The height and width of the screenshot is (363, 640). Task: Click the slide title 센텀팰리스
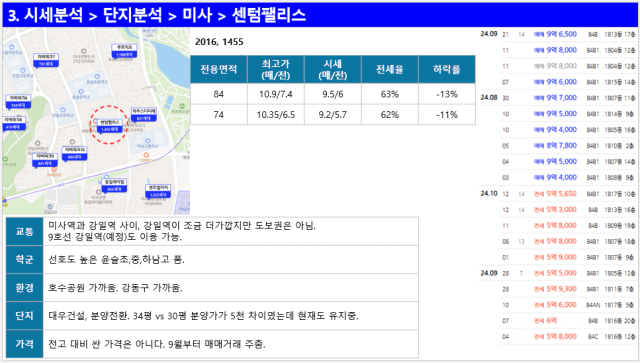point(269,15)
